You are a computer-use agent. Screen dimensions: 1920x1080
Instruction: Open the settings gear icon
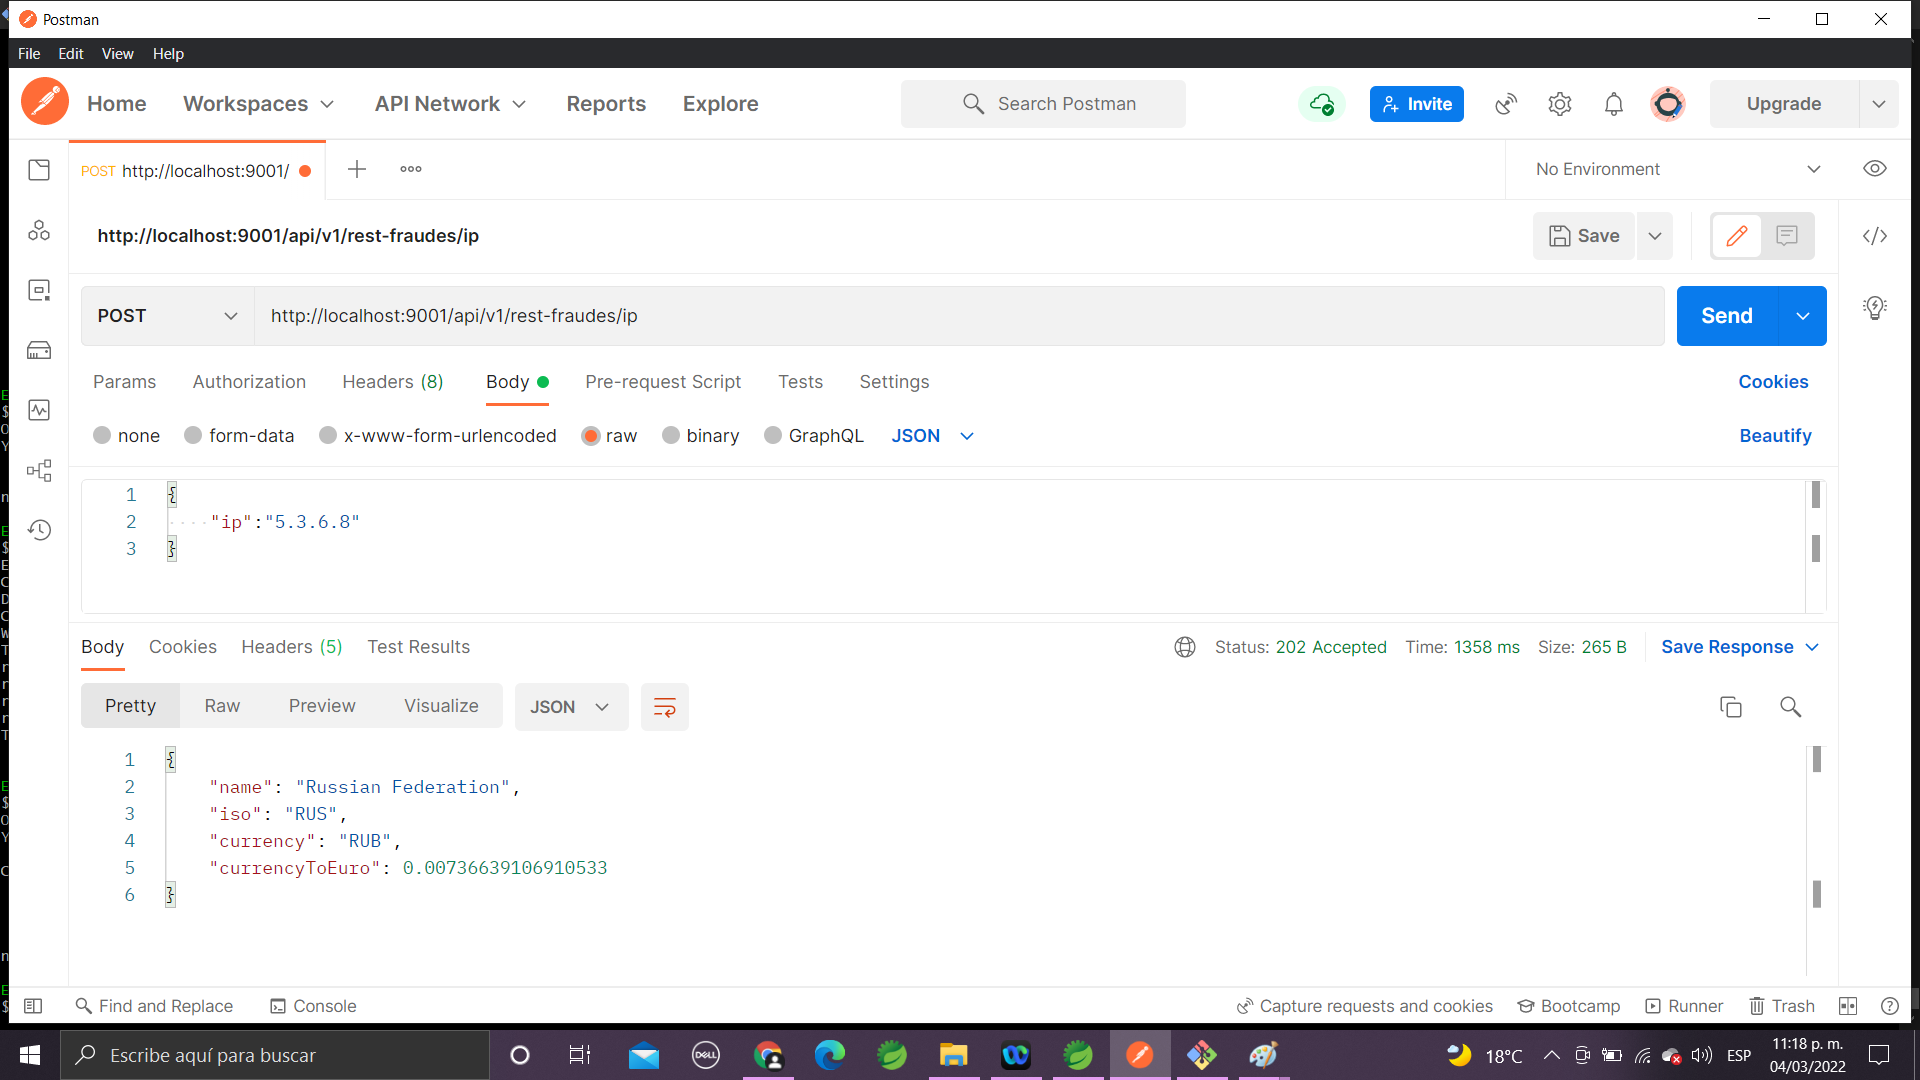point(1560,104)
